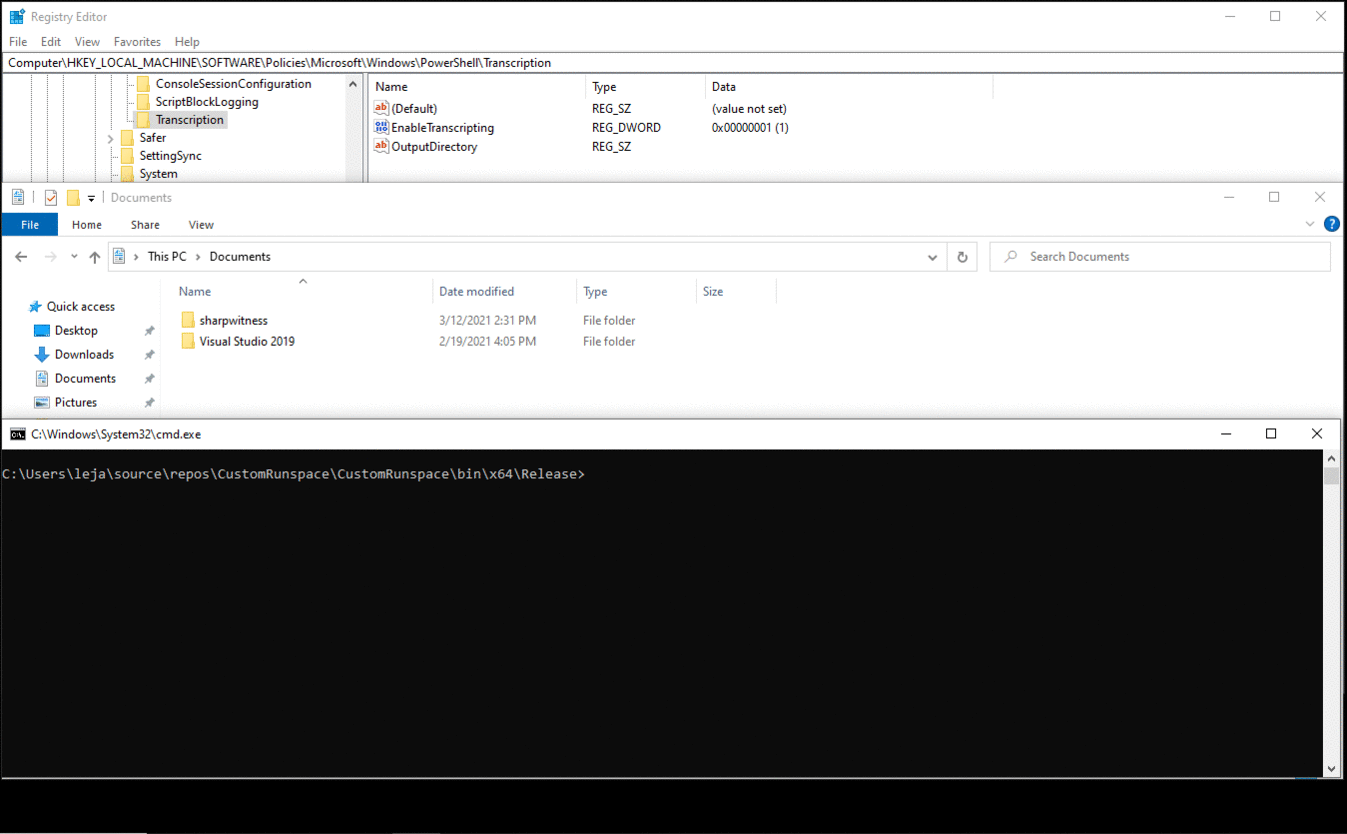This screenshot has height=834, width=1347.
Task: Select the Transcription key in the registry tree
Action: click(190, 120)
